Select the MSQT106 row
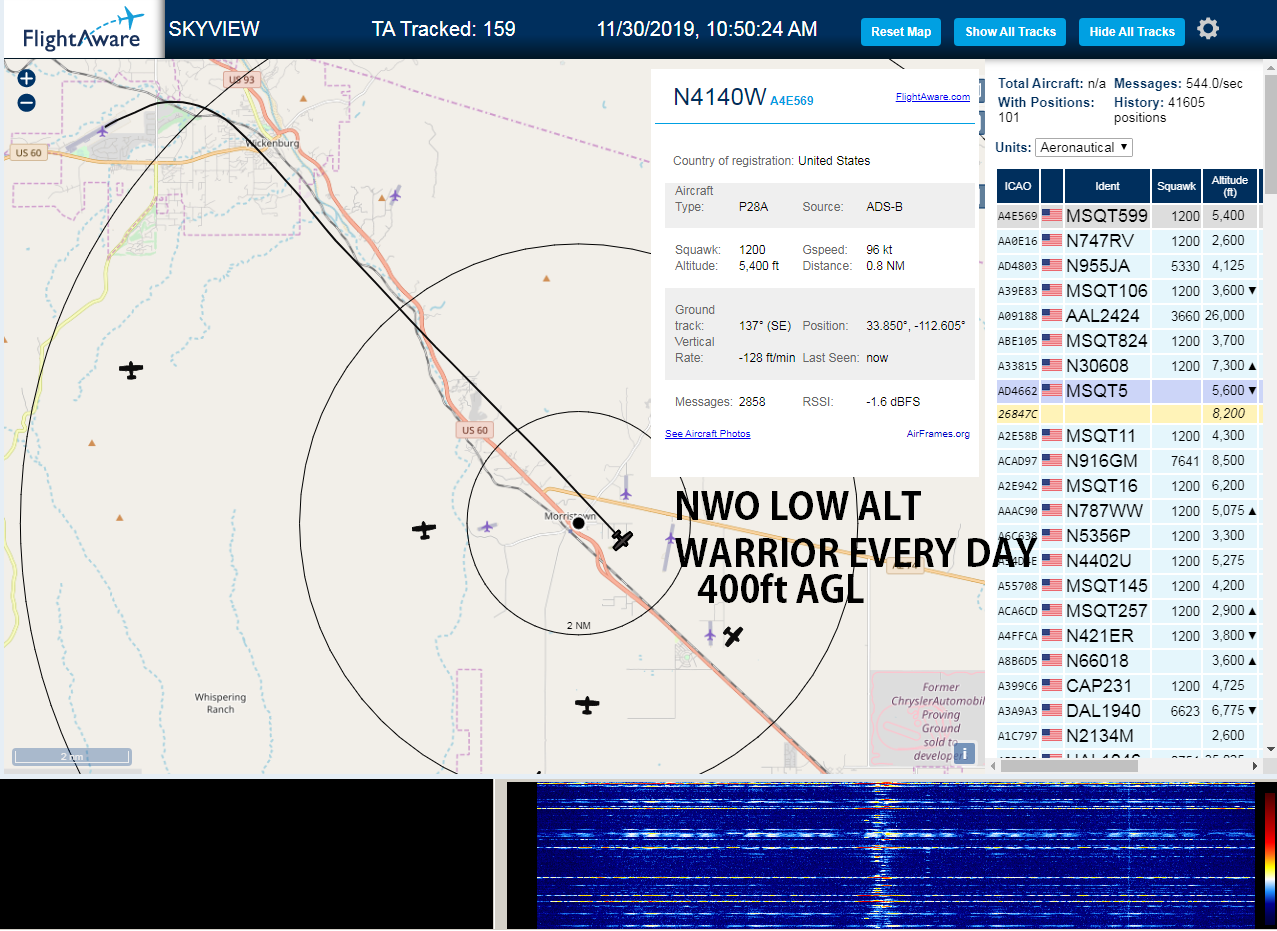 pos(1128,291)
